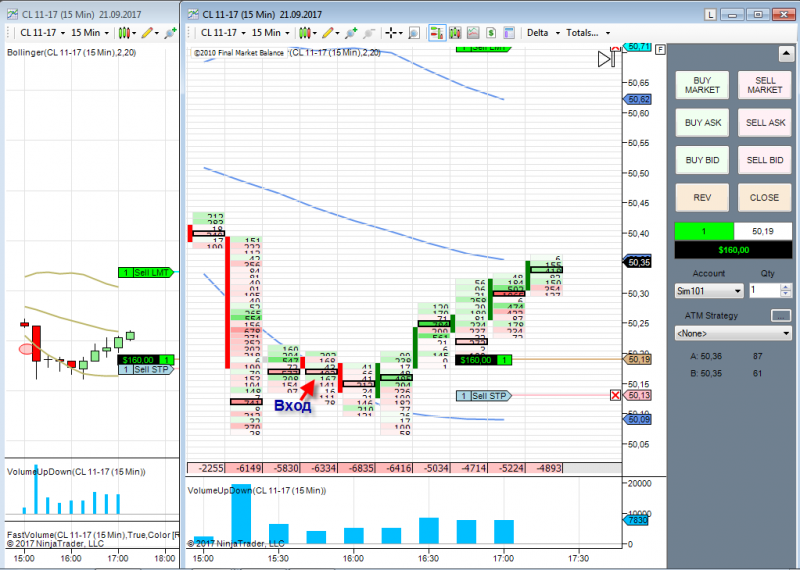Select the crosshair cursor tool
800x570 pixels.
click(x=393, y=33)
